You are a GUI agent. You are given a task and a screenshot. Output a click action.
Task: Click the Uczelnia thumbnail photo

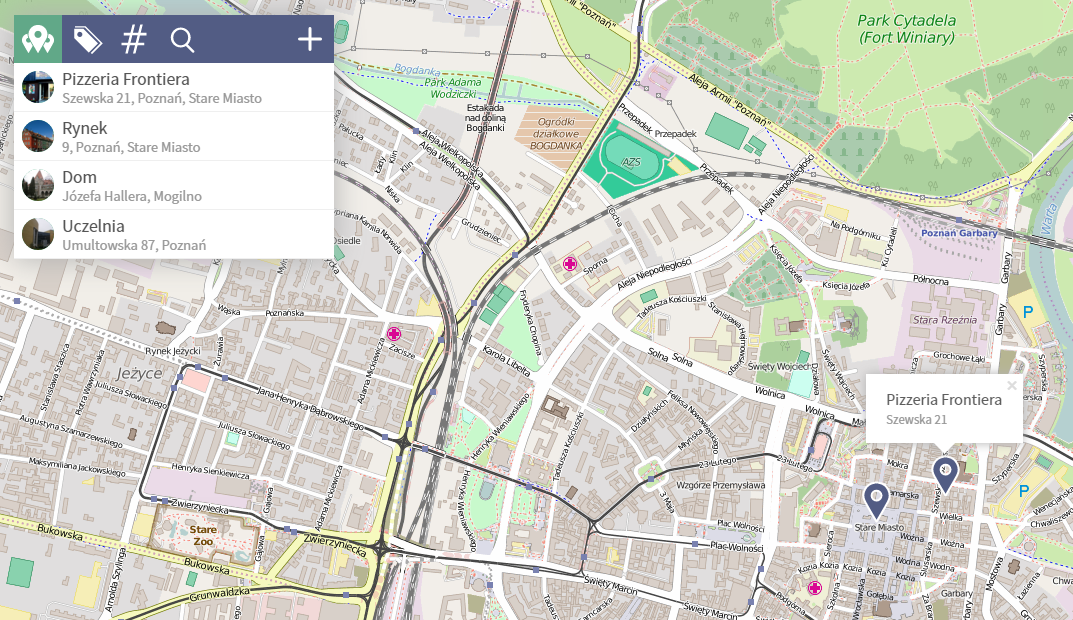(38, 234)
